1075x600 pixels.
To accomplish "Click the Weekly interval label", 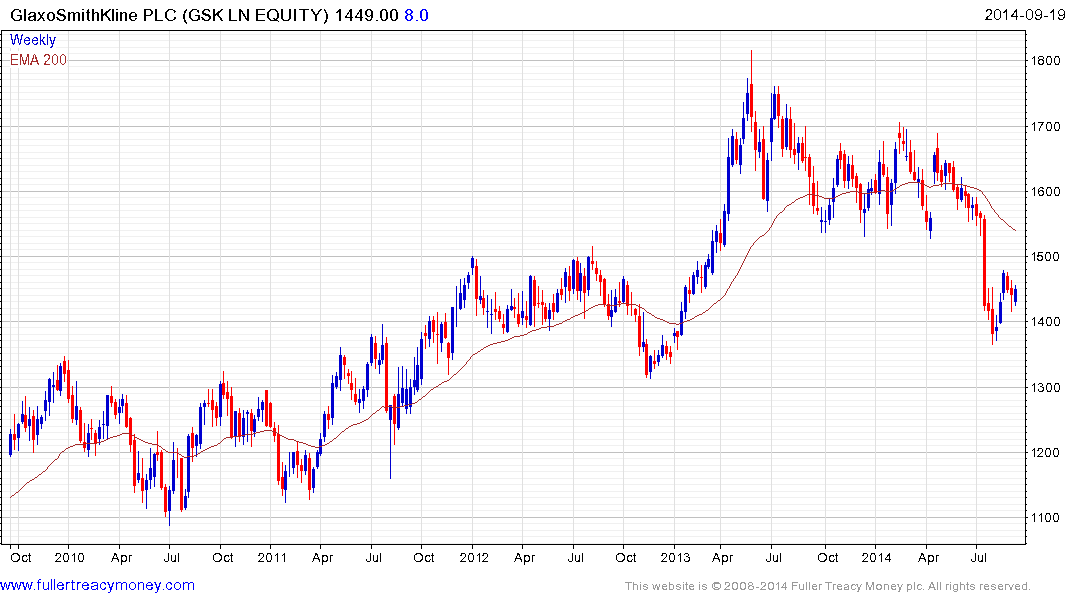I will (33, 40).
